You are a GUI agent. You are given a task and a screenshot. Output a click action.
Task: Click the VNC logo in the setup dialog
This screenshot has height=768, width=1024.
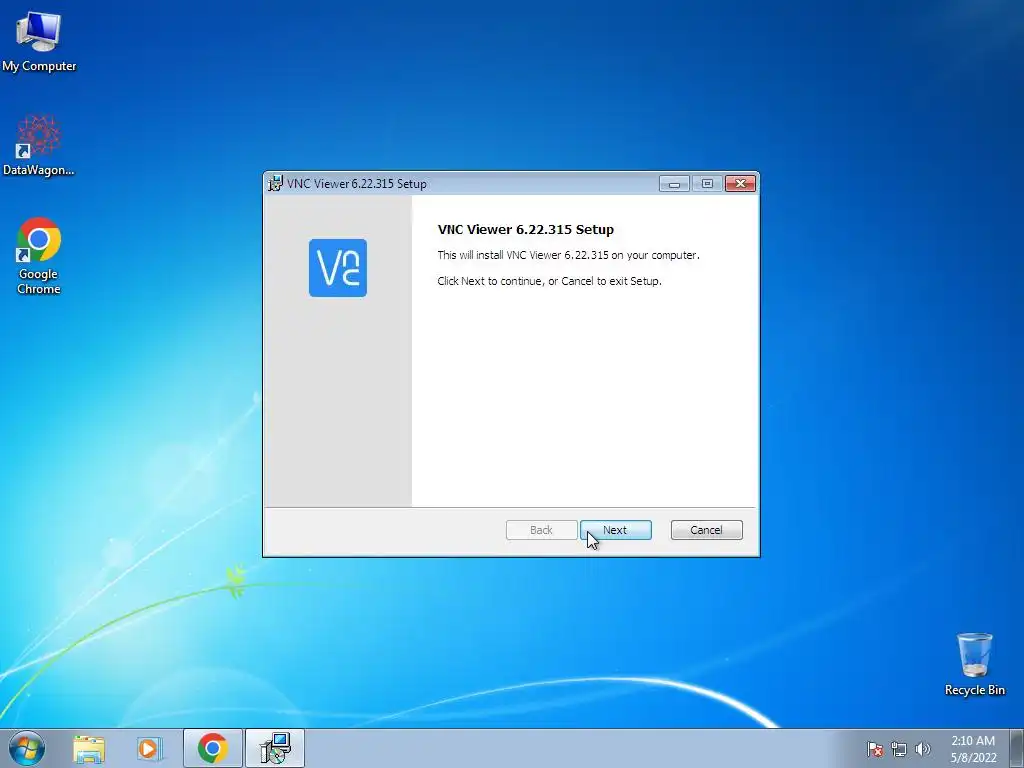pyautogui.click(x=338, y=268)
